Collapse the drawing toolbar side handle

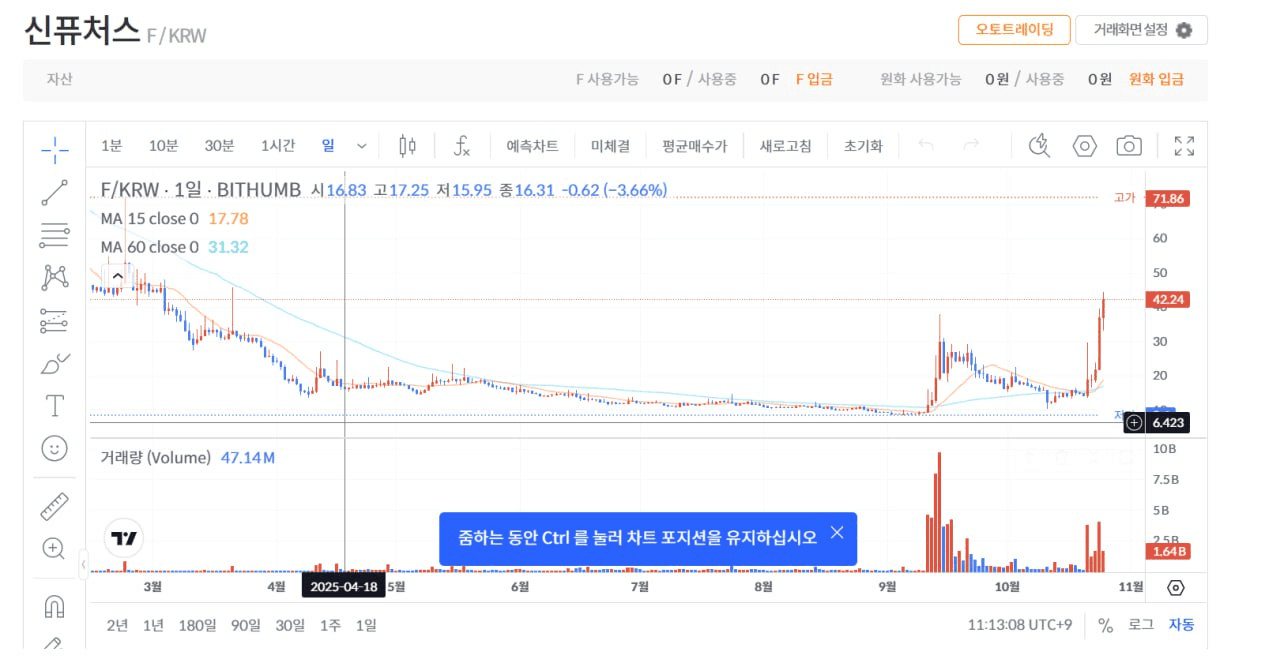[83, 565]
